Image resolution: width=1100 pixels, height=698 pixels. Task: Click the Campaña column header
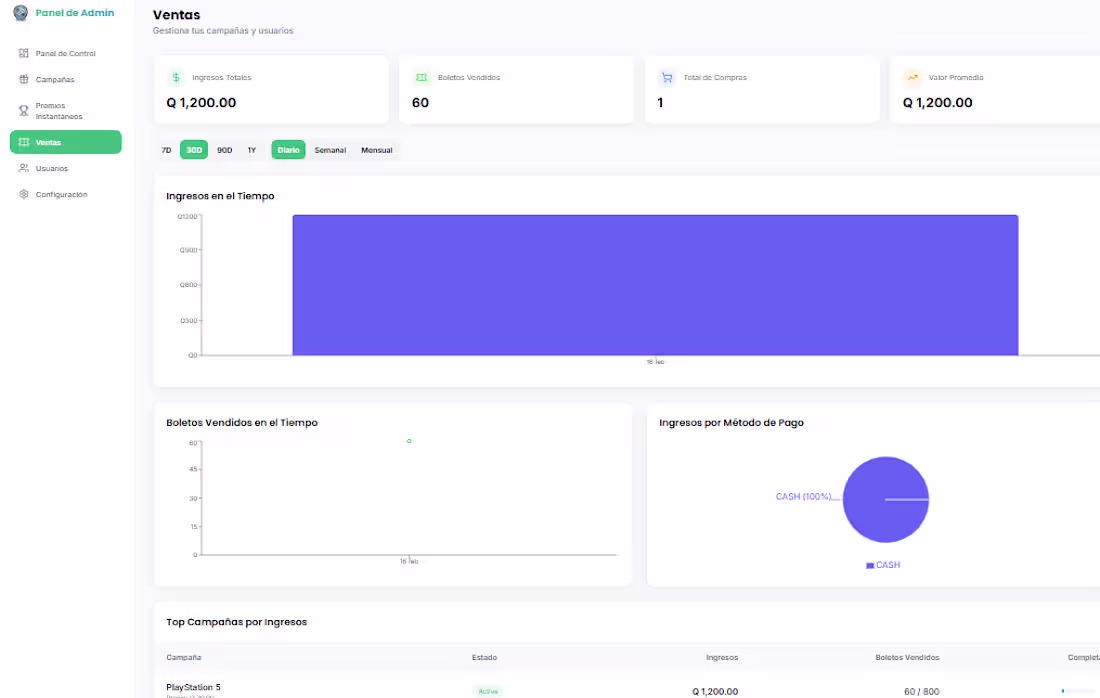(x=184, y=657)
